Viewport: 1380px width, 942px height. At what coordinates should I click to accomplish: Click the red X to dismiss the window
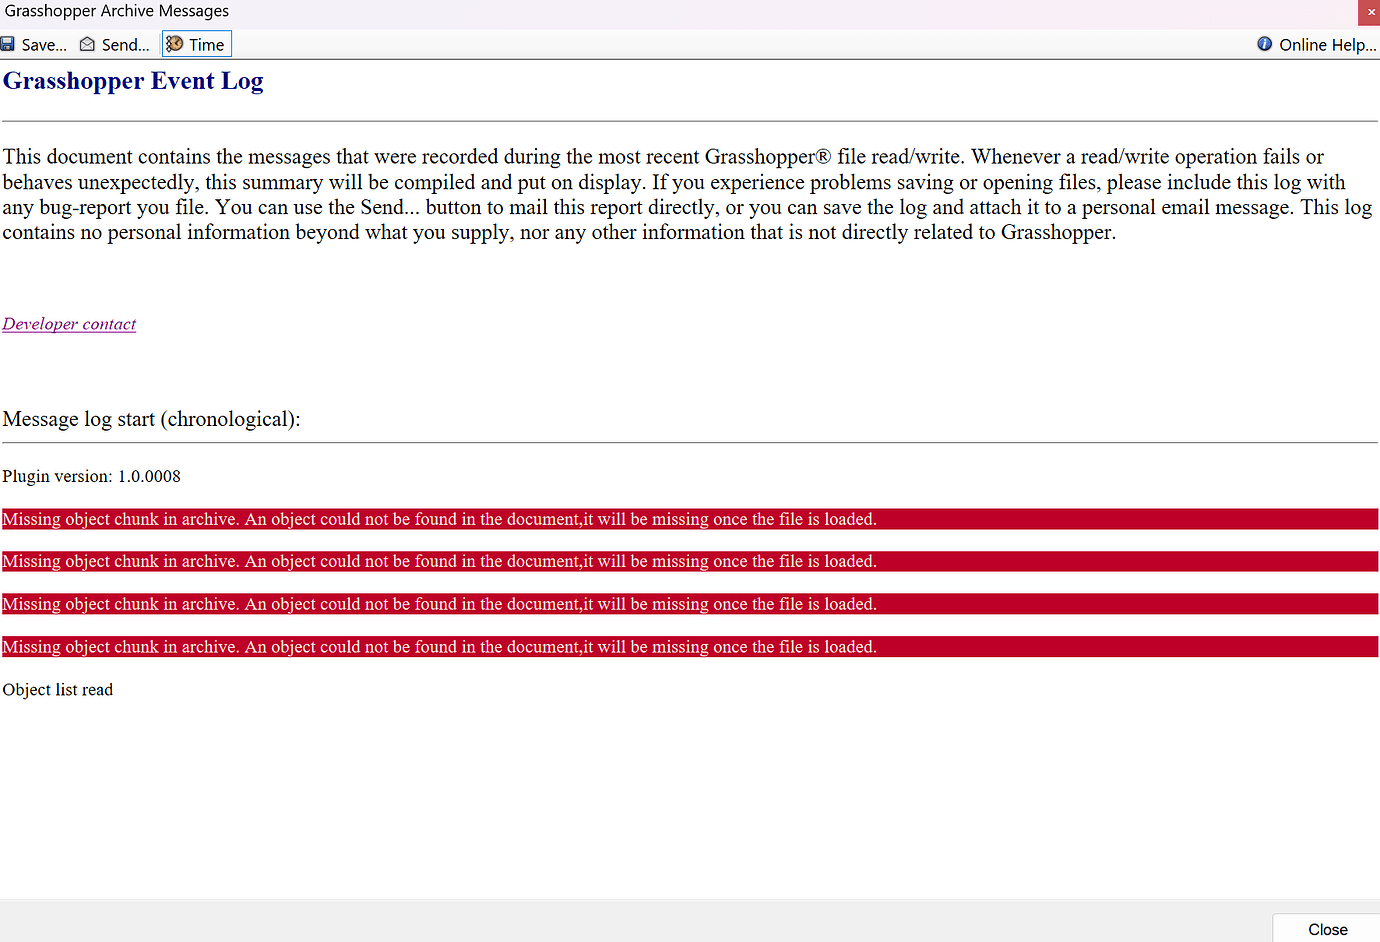(1369, 12)
